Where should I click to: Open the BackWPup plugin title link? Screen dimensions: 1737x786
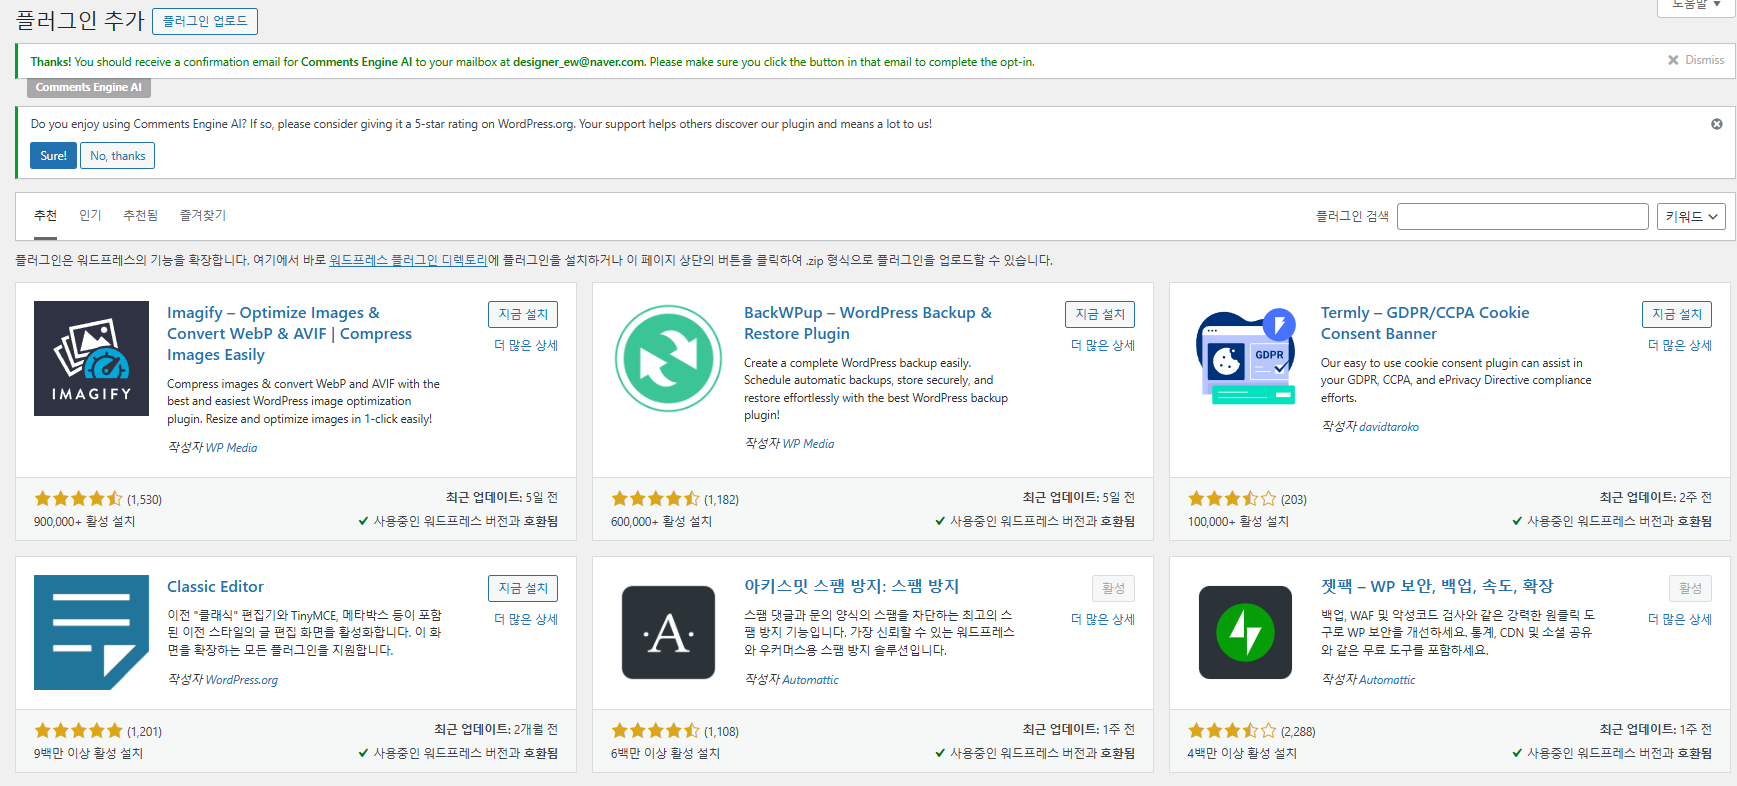click(x=868, y=323)
